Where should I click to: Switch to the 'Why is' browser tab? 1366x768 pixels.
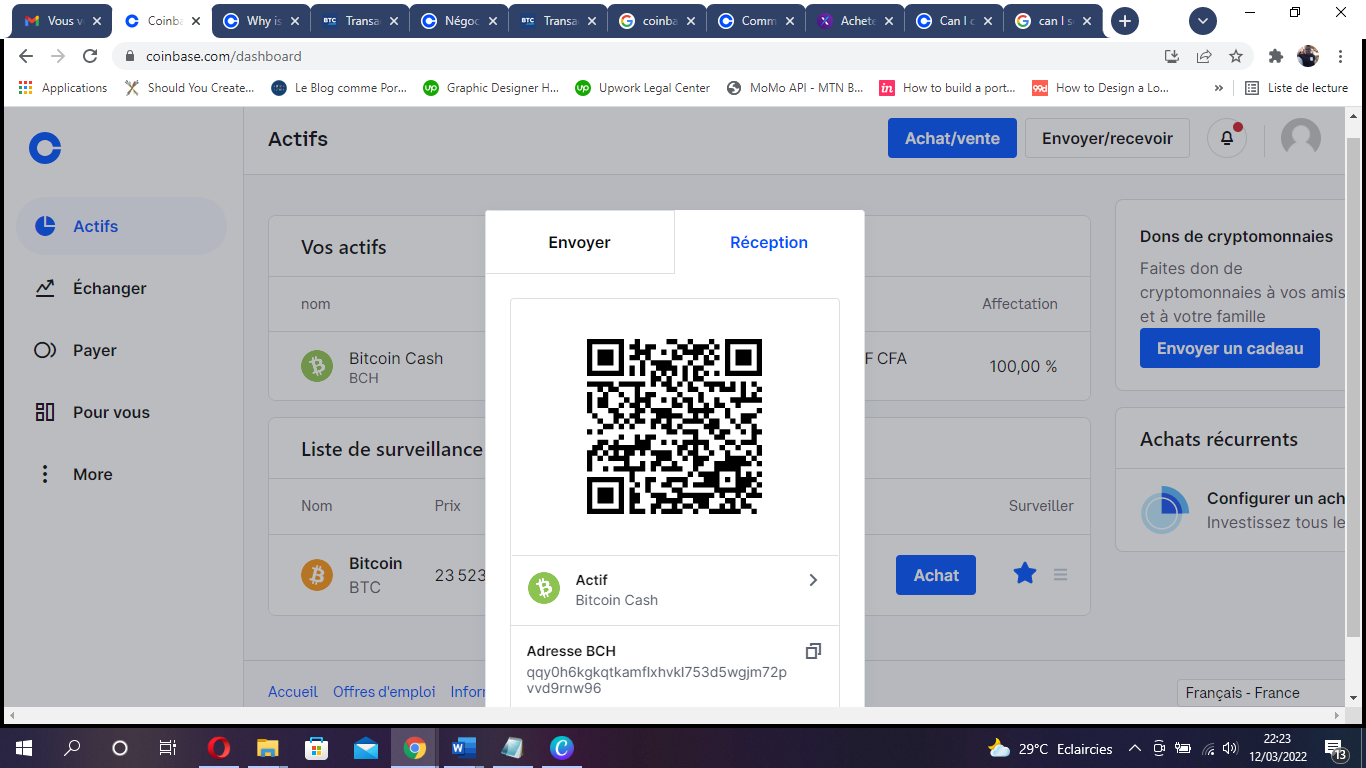coord(260,21)
